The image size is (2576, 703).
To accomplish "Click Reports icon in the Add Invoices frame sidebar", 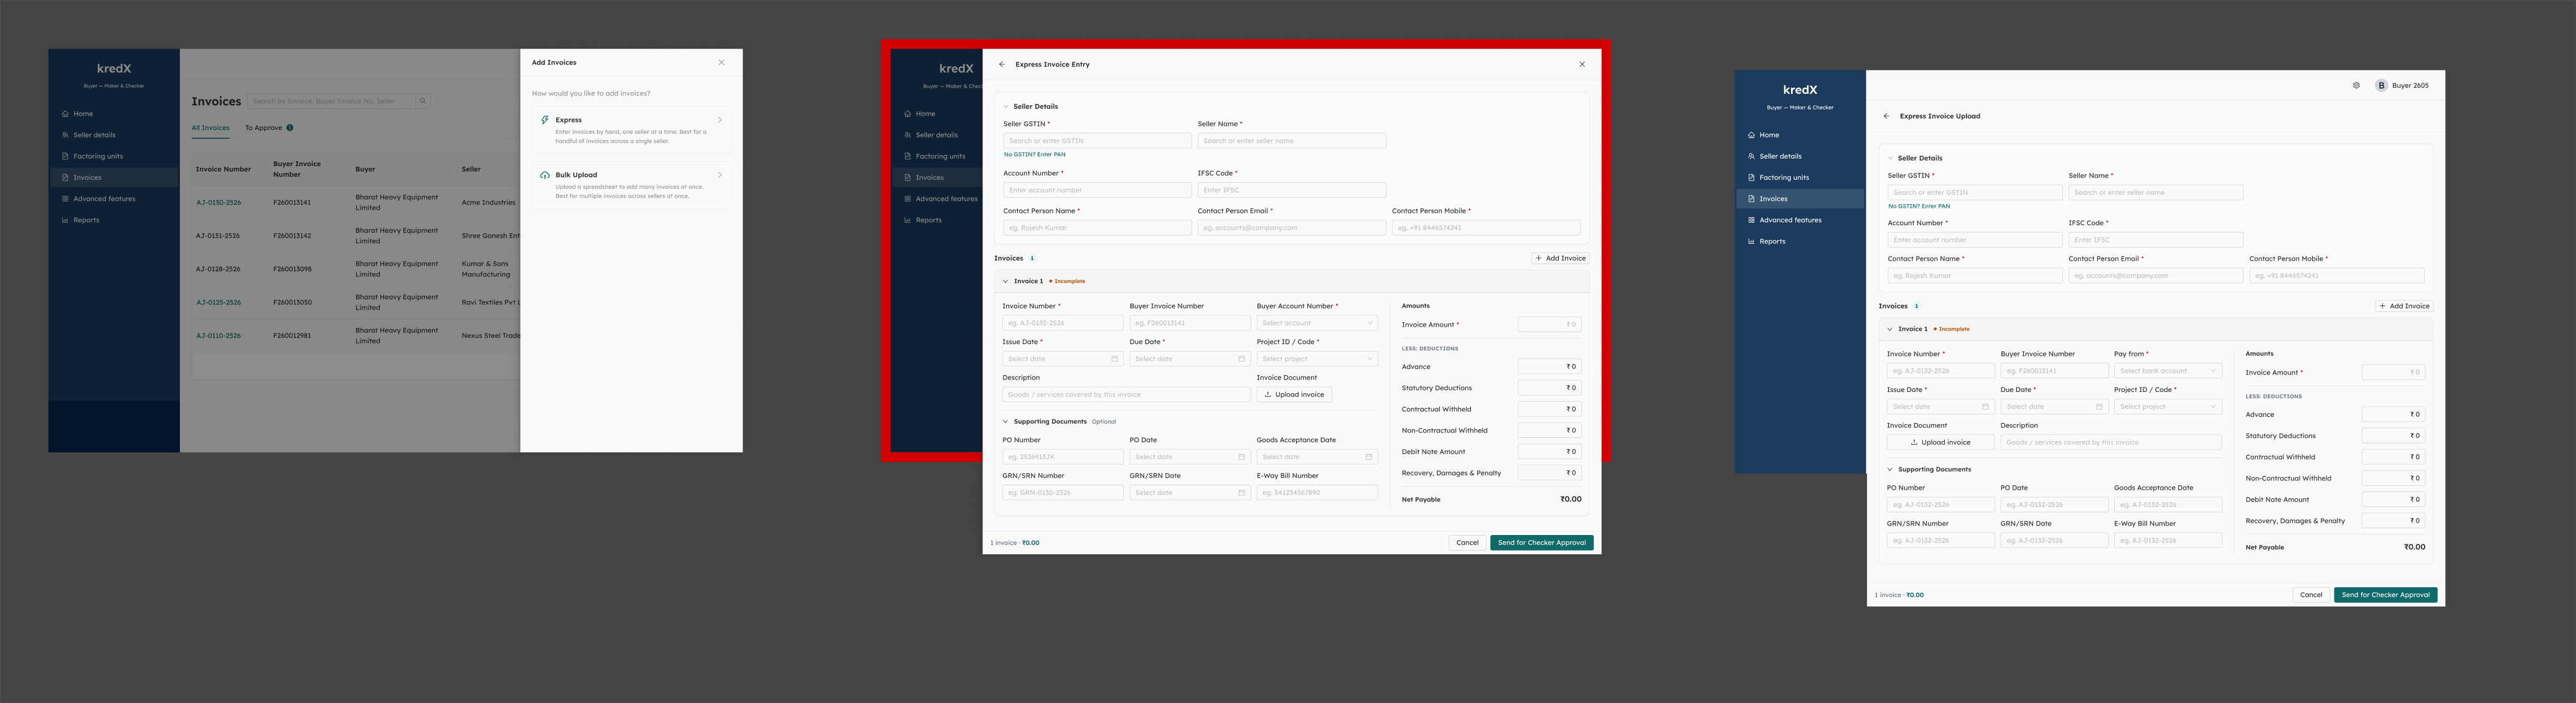I will (65, 220).
